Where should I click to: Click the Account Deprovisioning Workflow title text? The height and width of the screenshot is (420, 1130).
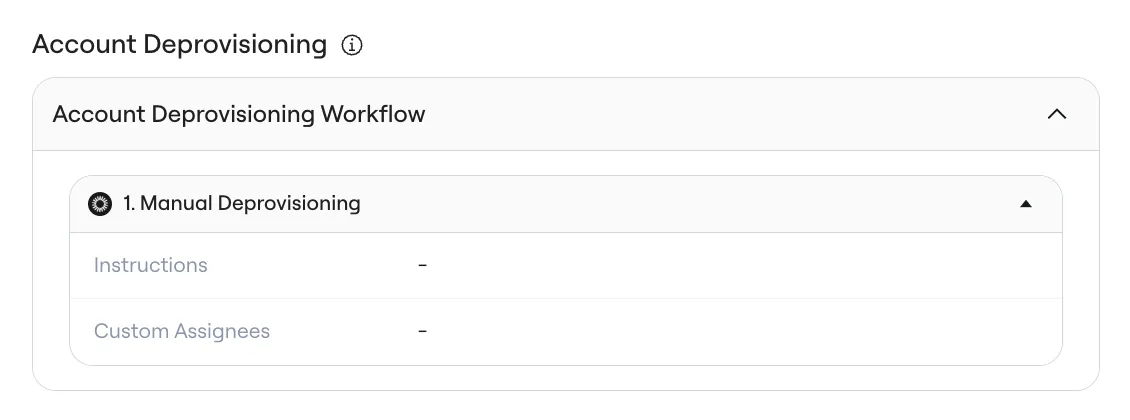click(x=239, y=114)
